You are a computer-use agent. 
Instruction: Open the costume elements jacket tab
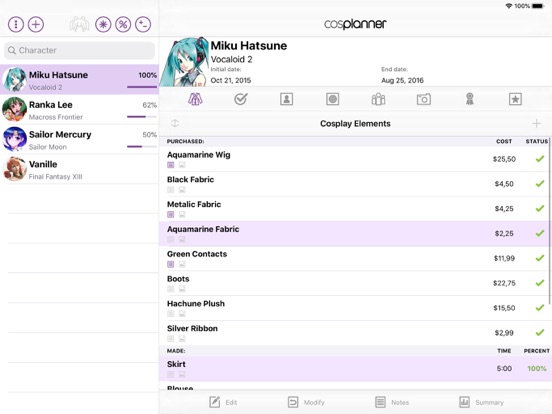coord(195,99)
